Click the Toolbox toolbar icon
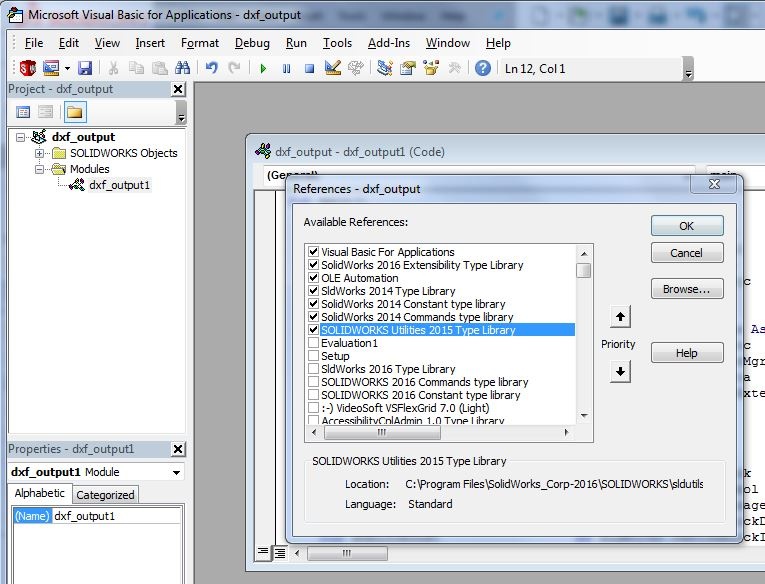Screen dimensions: 765x584 click(454, 68)
